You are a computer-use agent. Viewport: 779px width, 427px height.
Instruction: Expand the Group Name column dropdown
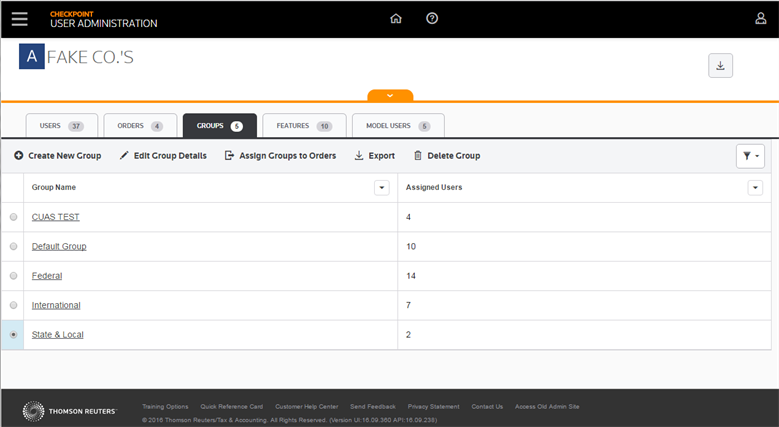coord(381,188)
